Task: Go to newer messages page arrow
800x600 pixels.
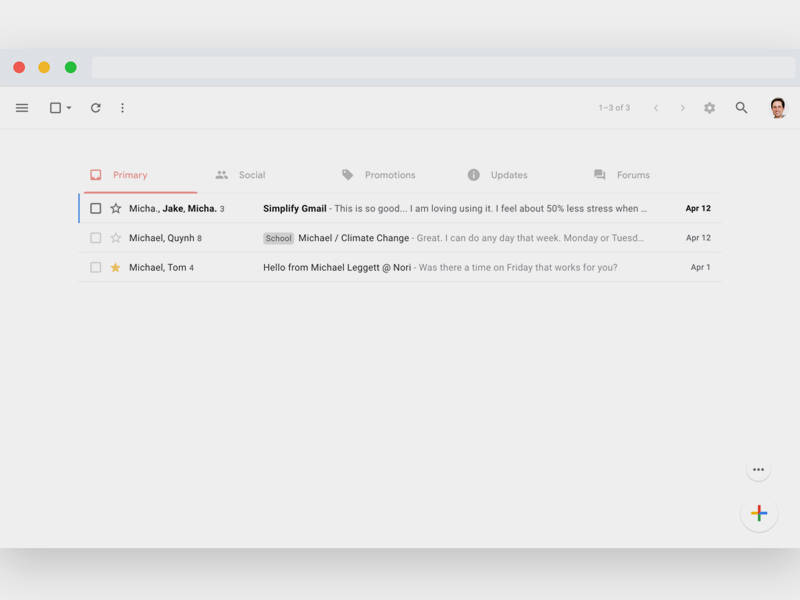Action: (656, 108)
